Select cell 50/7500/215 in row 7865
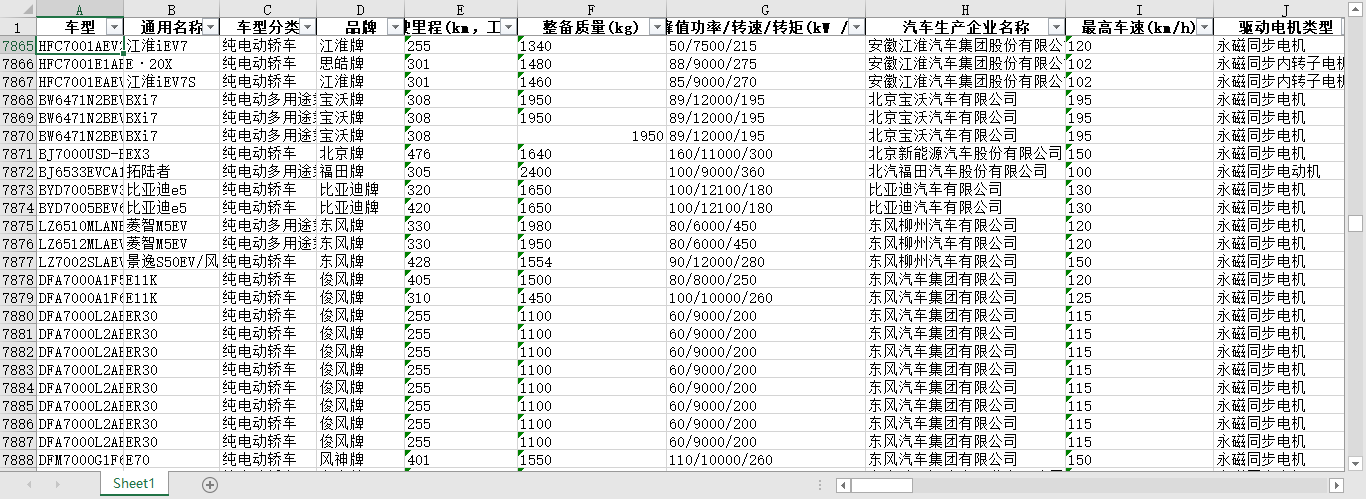The width and height of the screenshot is (1366, 499). click(x=766, y=45)
